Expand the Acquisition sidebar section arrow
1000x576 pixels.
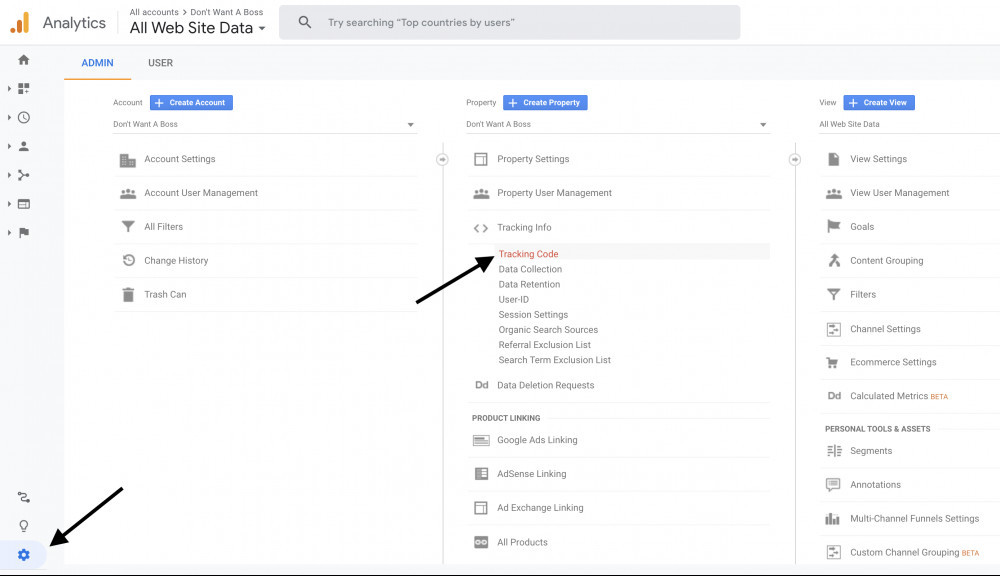coord(9,175)
